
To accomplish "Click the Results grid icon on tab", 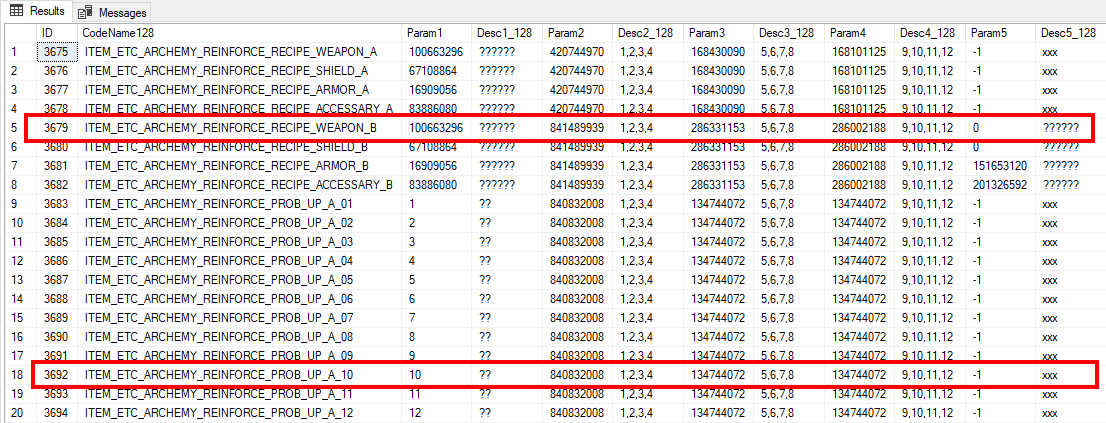I will click(16, 11).
